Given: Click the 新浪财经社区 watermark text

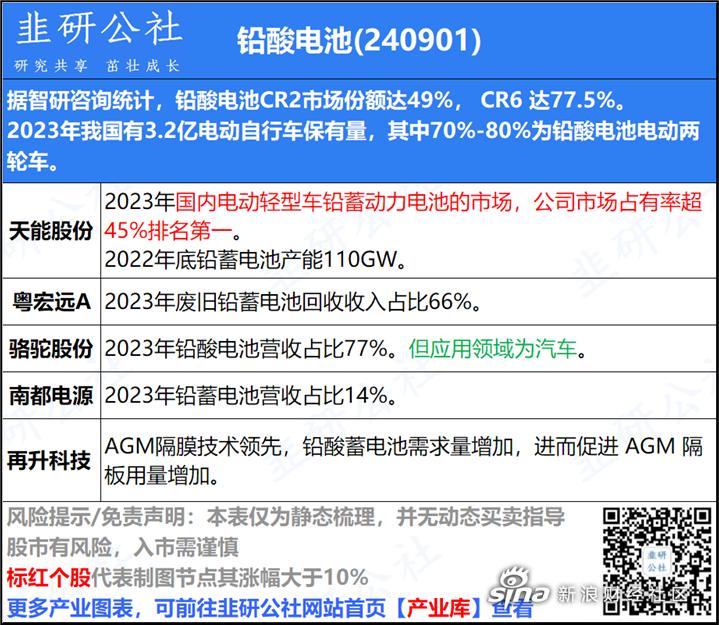Looking at the screenshot, I should tap(623, 594).
